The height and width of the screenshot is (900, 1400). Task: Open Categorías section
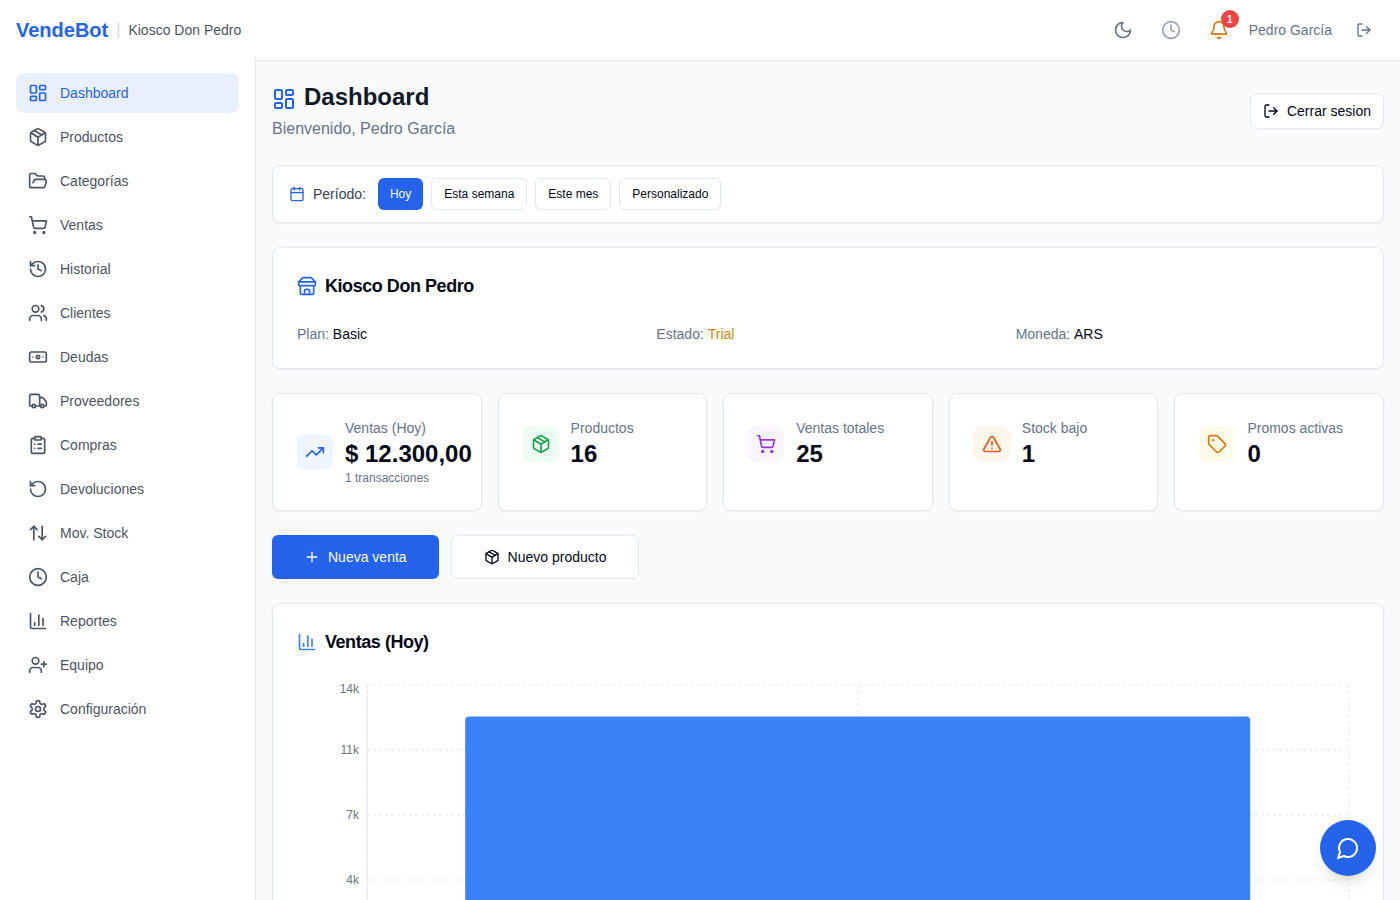(127, 181)
